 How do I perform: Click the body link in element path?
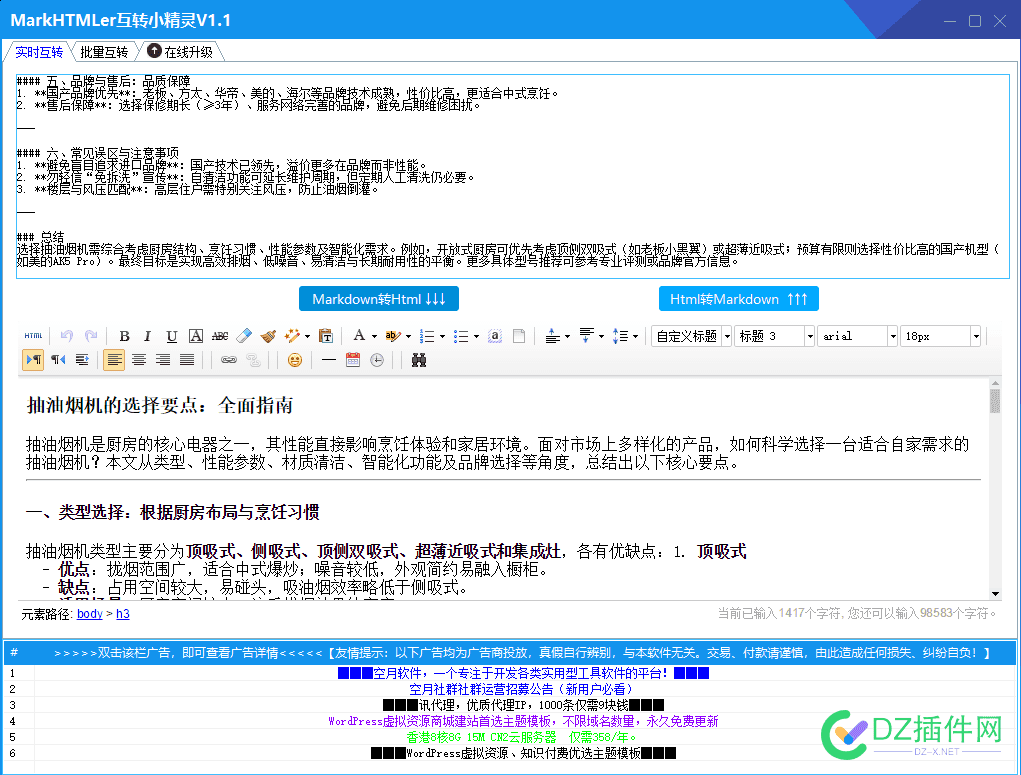click(x=88, y=614)
